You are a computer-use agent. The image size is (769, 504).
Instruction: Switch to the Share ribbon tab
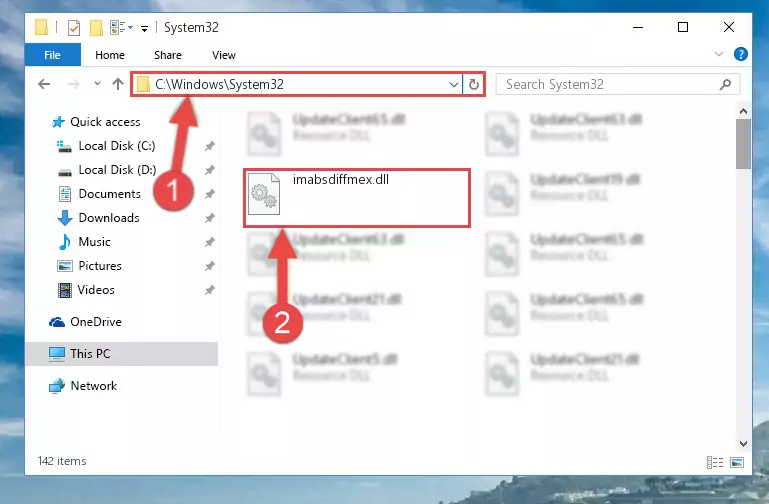coord(168,55)
